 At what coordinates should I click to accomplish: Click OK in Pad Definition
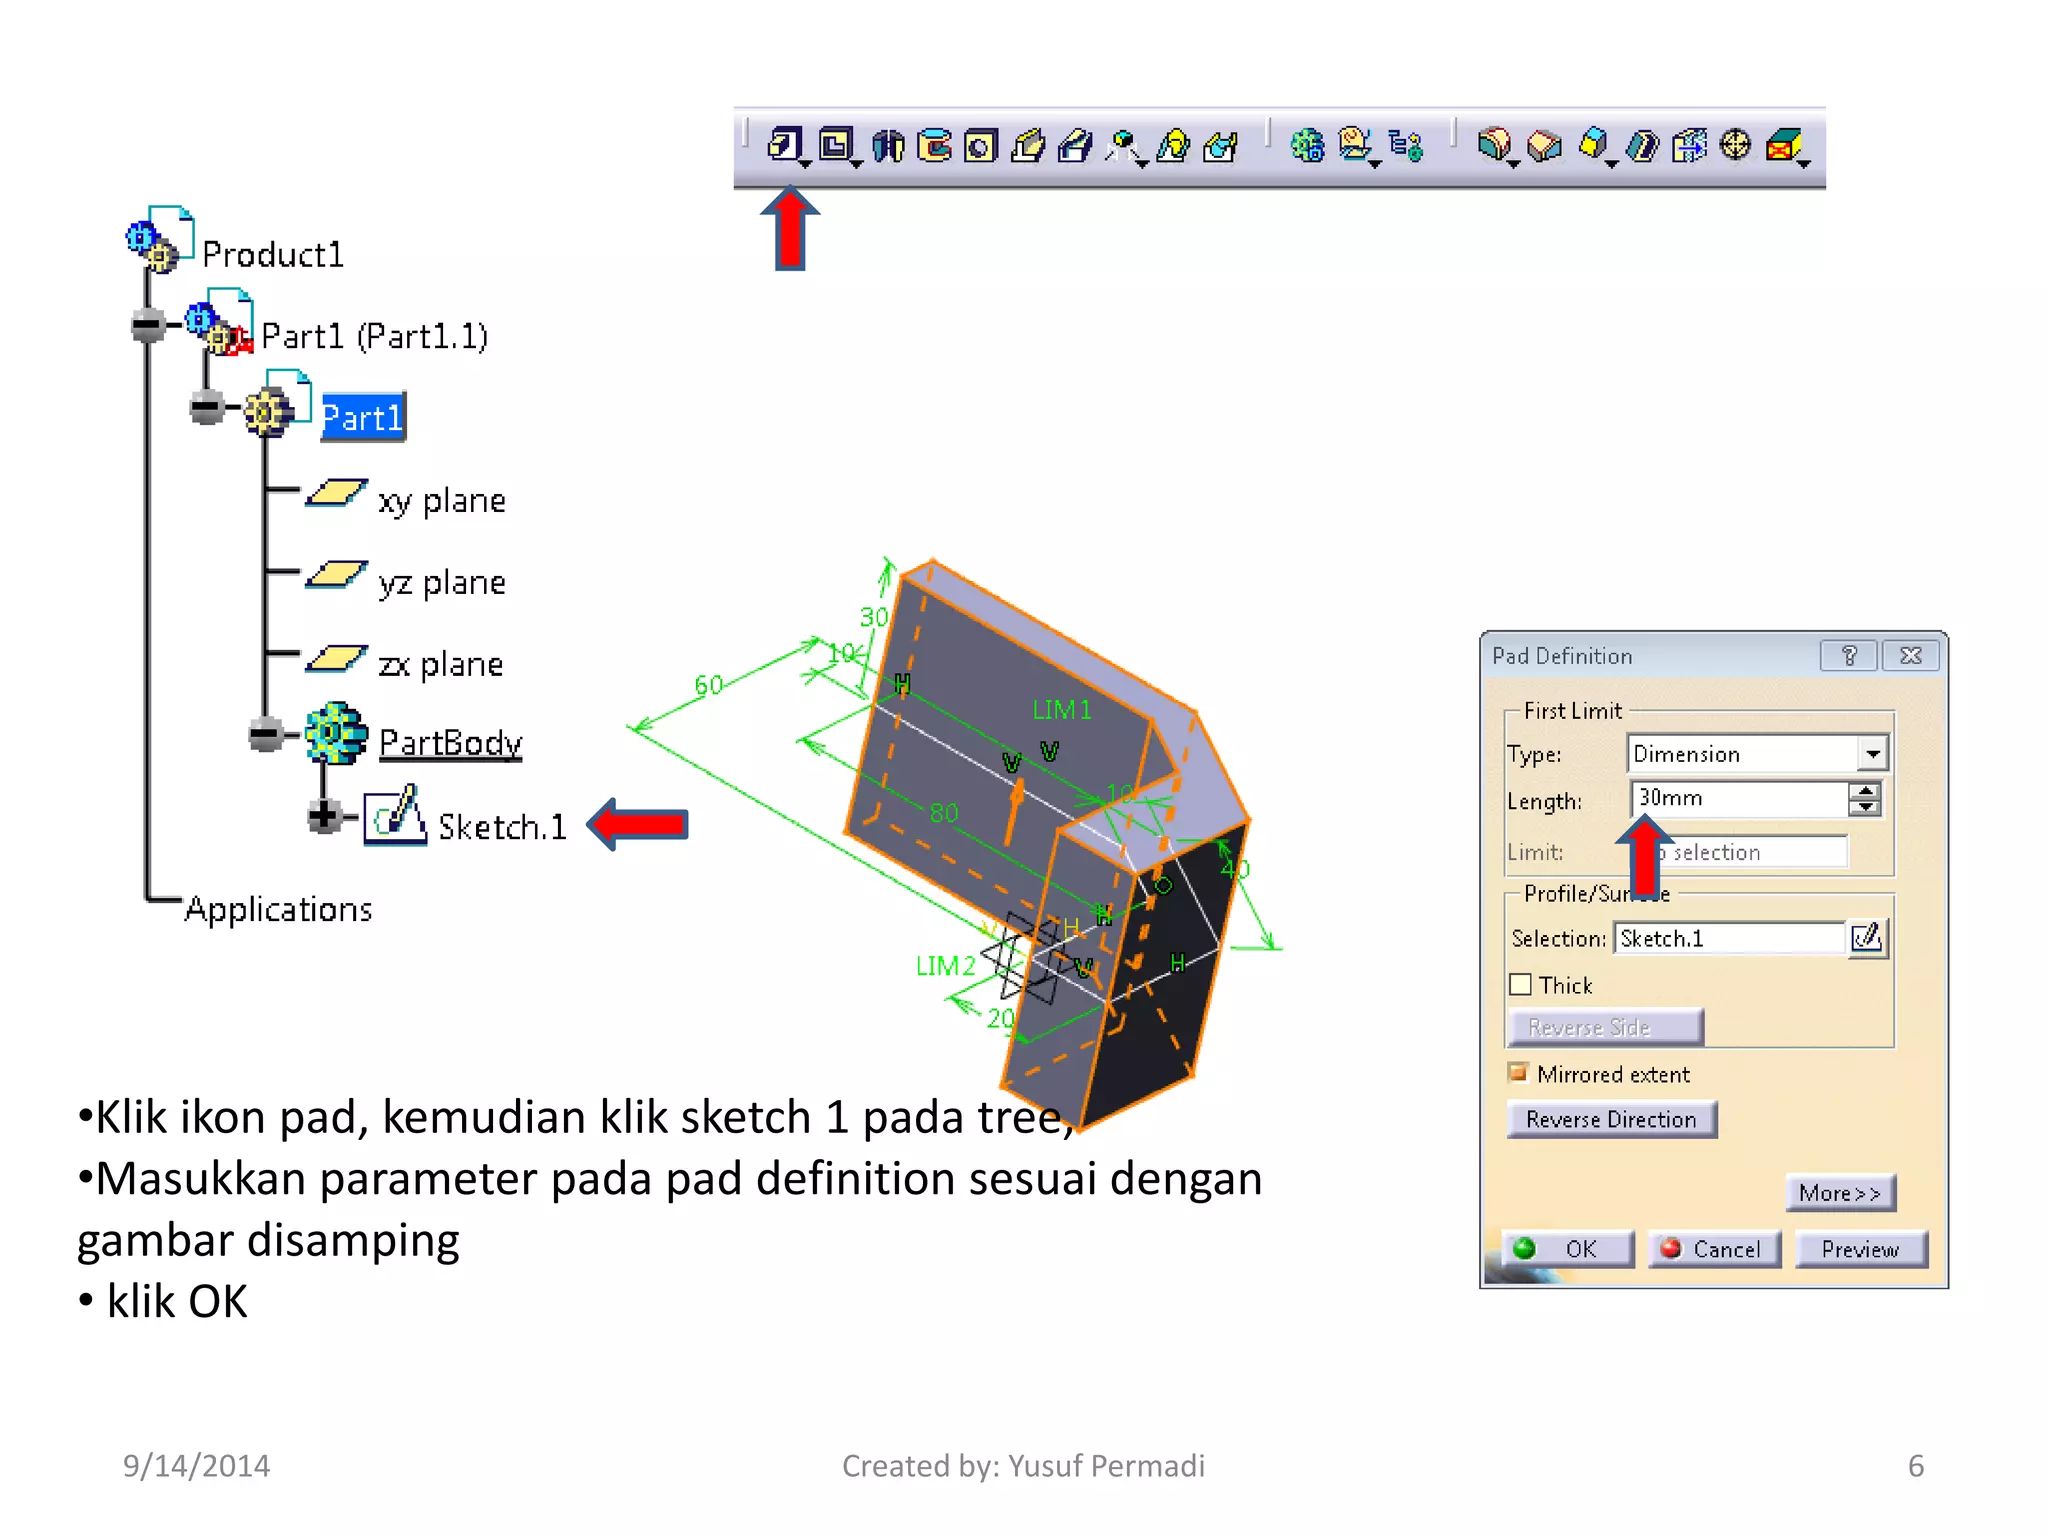(1568, 1249)
